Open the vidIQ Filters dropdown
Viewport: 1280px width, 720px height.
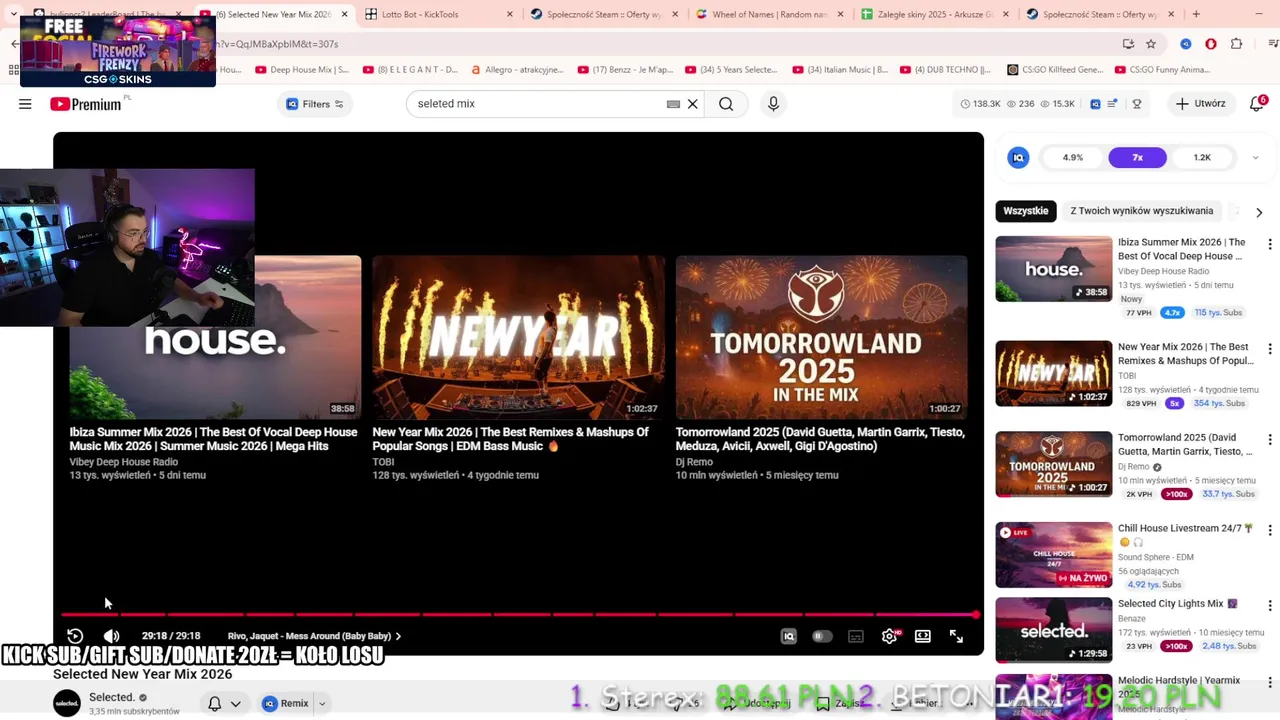pos(316,104)
